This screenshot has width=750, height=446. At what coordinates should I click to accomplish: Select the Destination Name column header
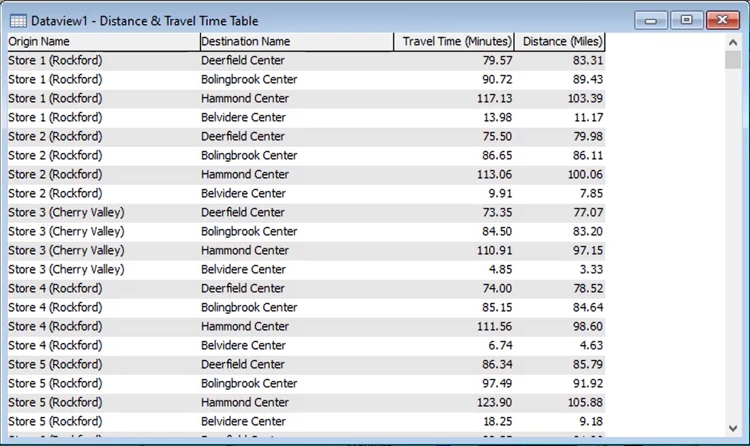(296, 42)
